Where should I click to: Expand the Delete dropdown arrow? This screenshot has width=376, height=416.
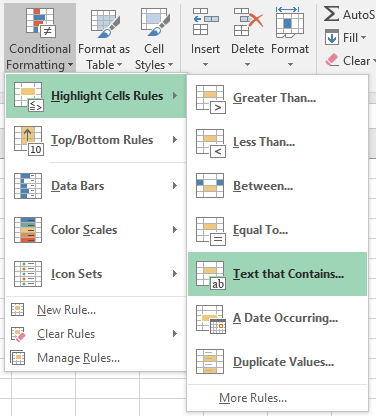247,64
